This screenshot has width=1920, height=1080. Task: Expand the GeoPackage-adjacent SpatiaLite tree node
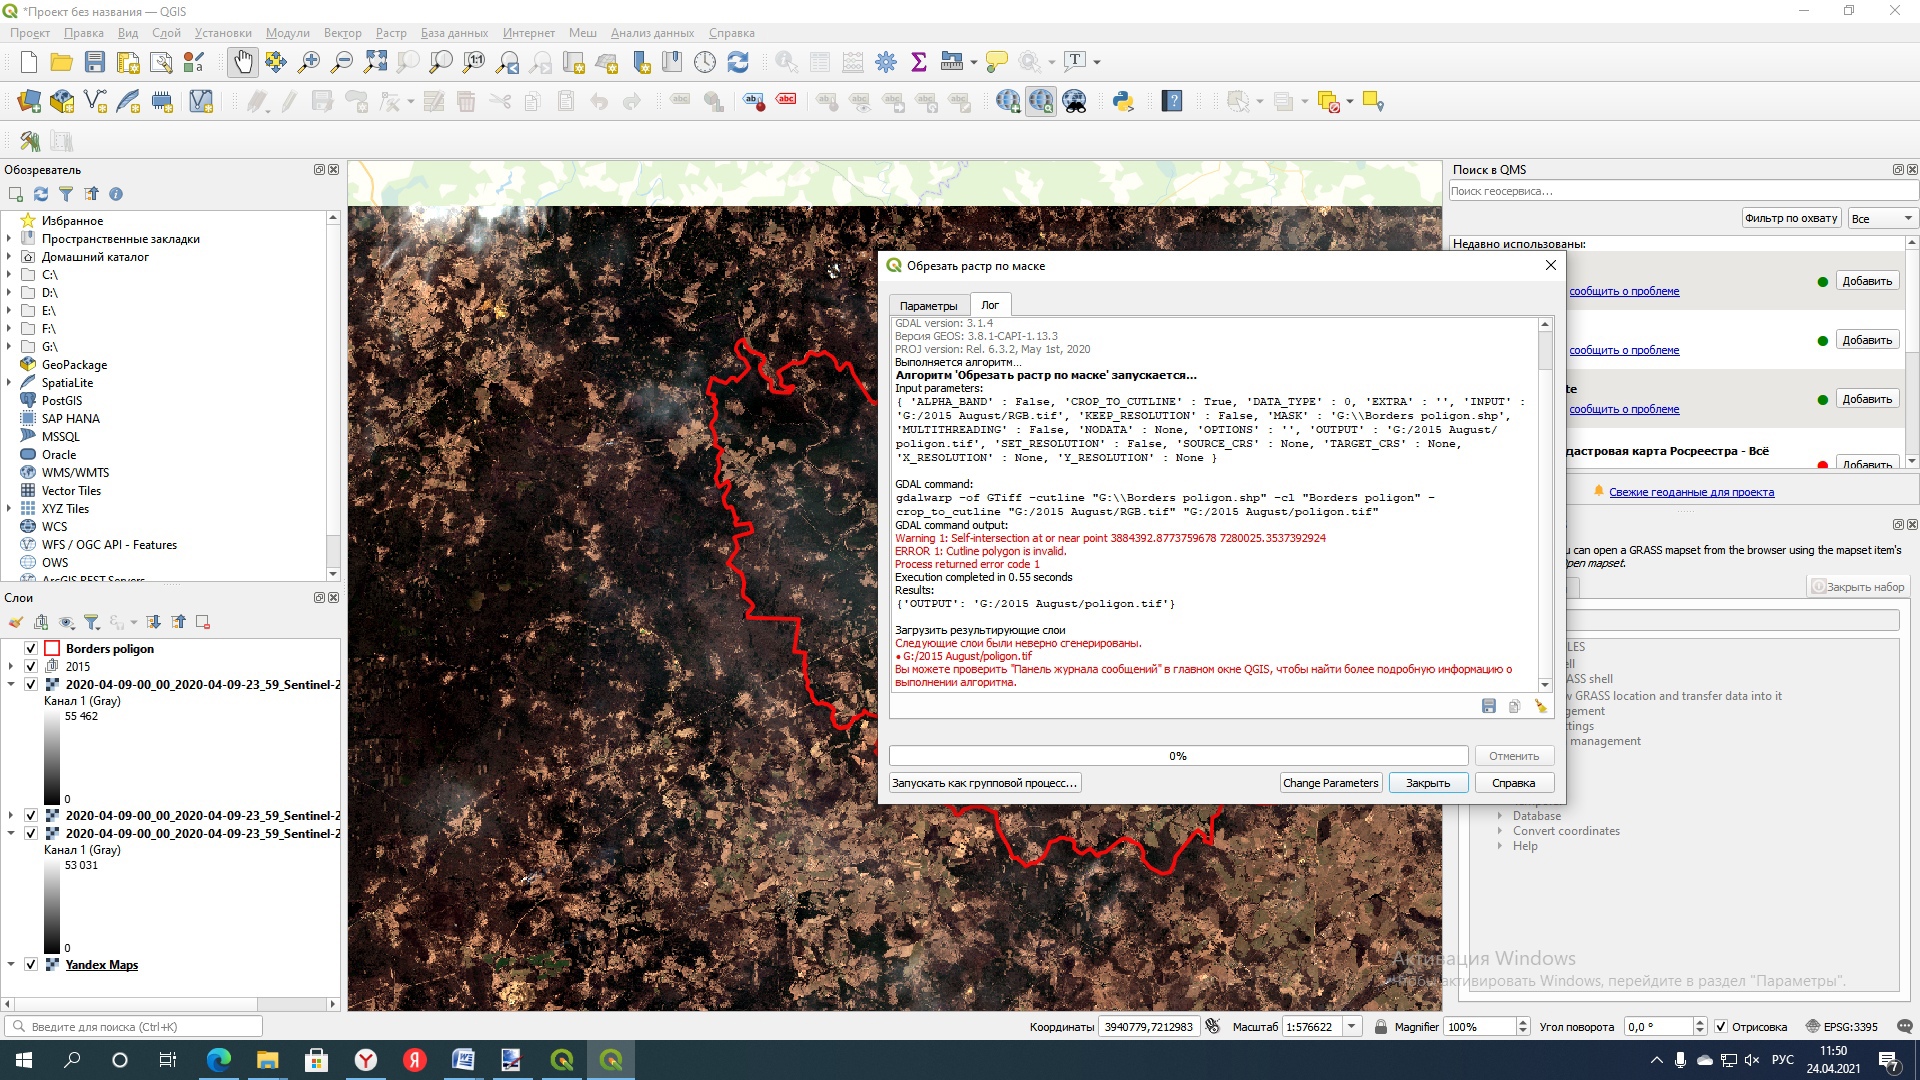(10, 383)
